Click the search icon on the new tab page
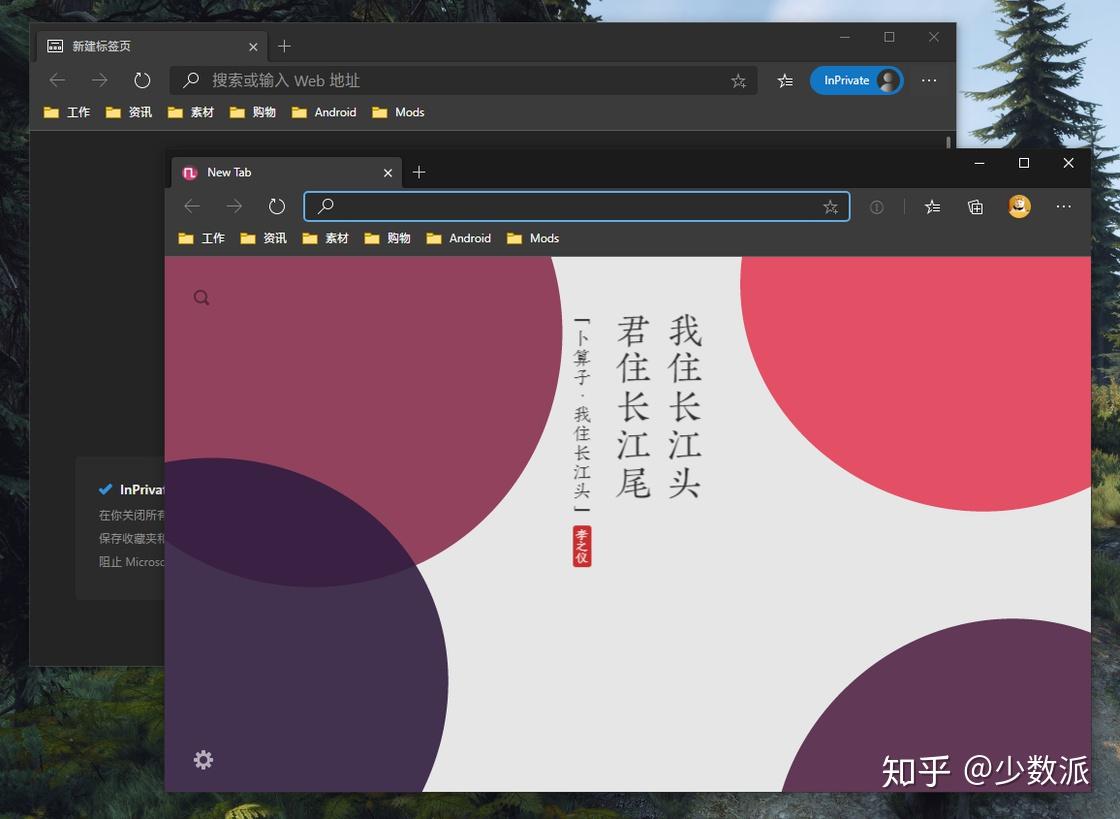 click(x=201, y=297)
